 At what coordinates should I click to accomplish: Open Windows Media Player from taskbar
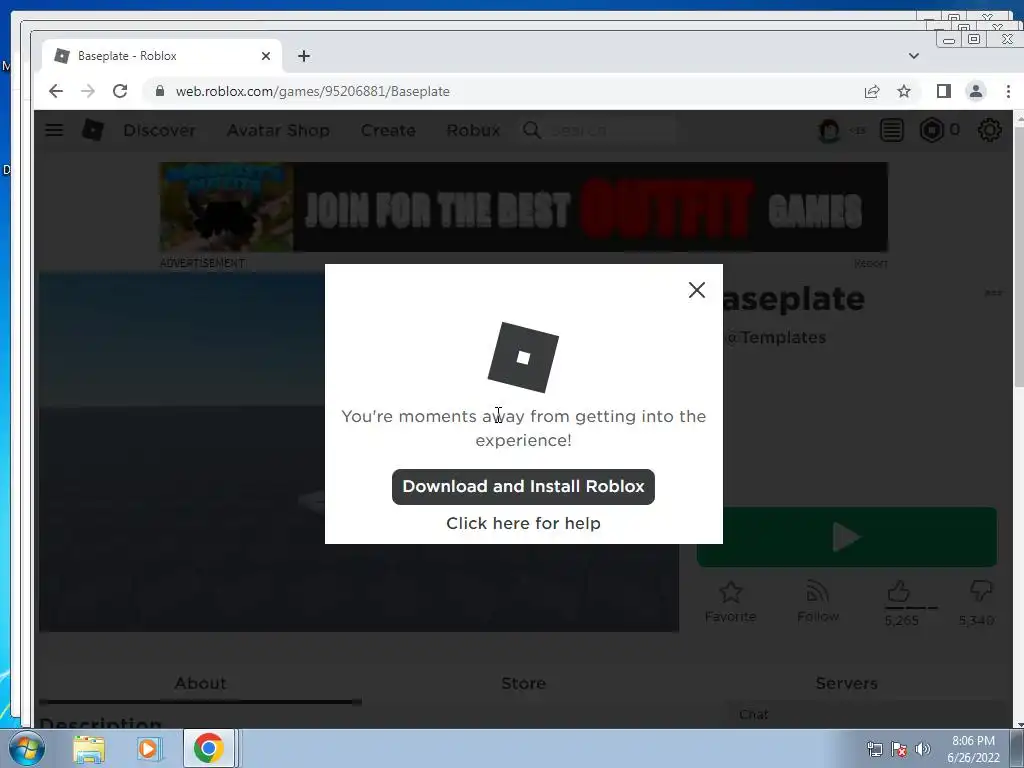point(148,748)
